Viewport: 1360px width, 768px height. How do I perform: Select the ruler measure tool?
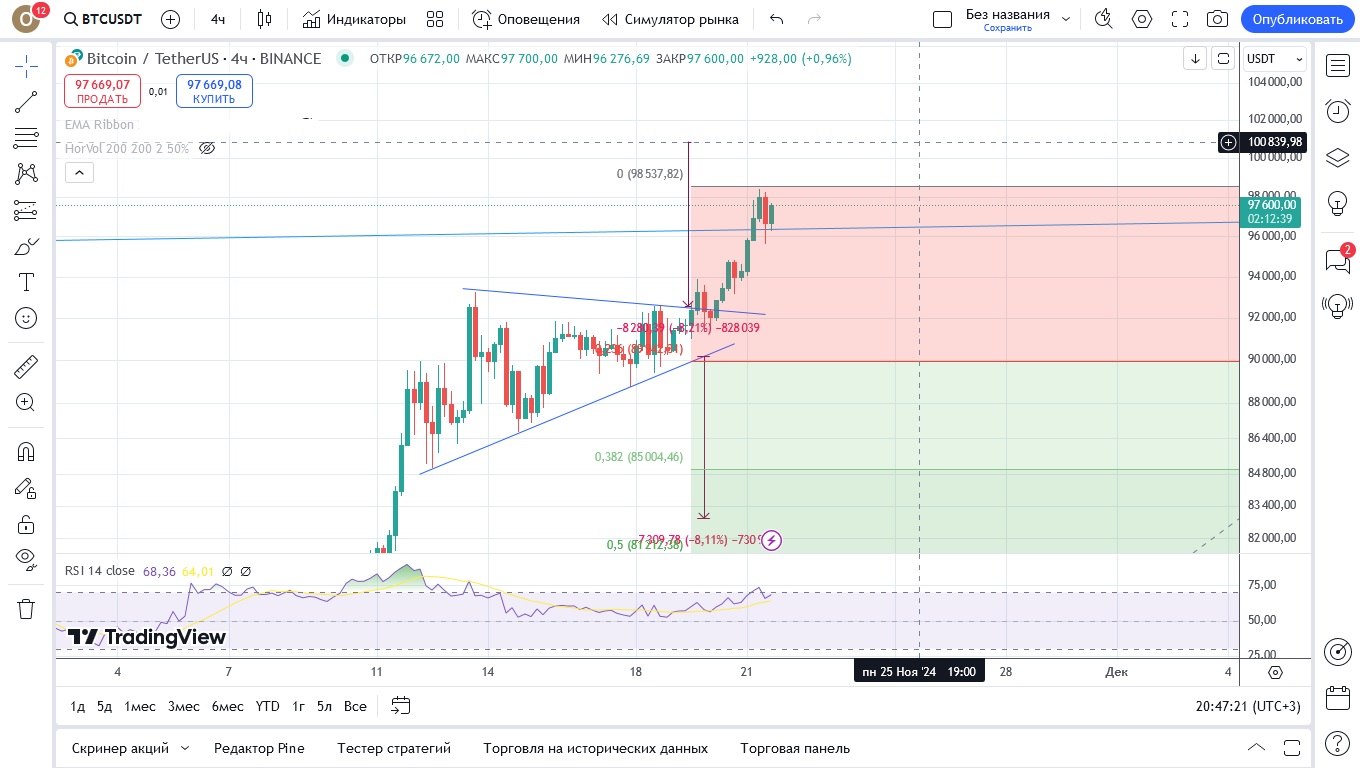click(26, 367)
